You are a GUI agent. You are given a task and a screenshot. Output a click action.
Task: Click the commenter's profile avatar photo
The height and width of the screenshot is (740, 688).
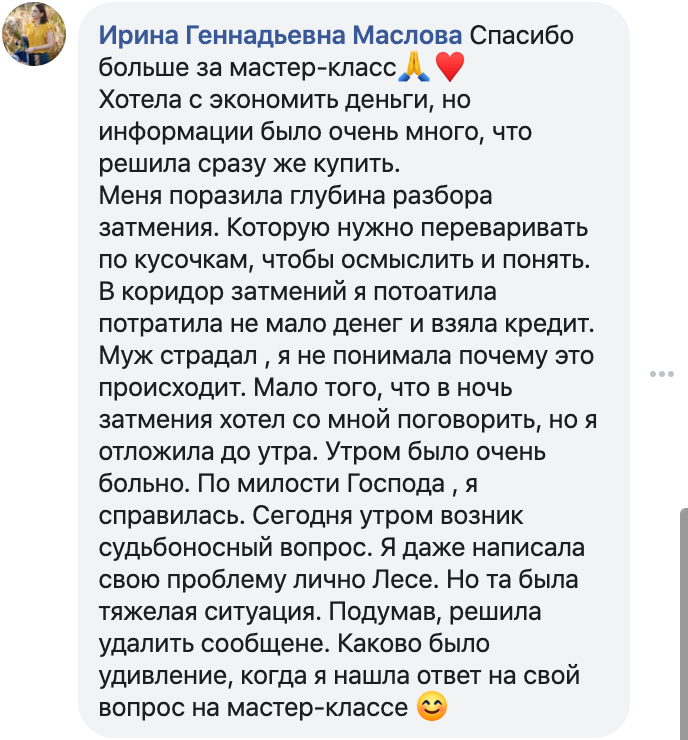pyautogui.click(x=35, y=34)
